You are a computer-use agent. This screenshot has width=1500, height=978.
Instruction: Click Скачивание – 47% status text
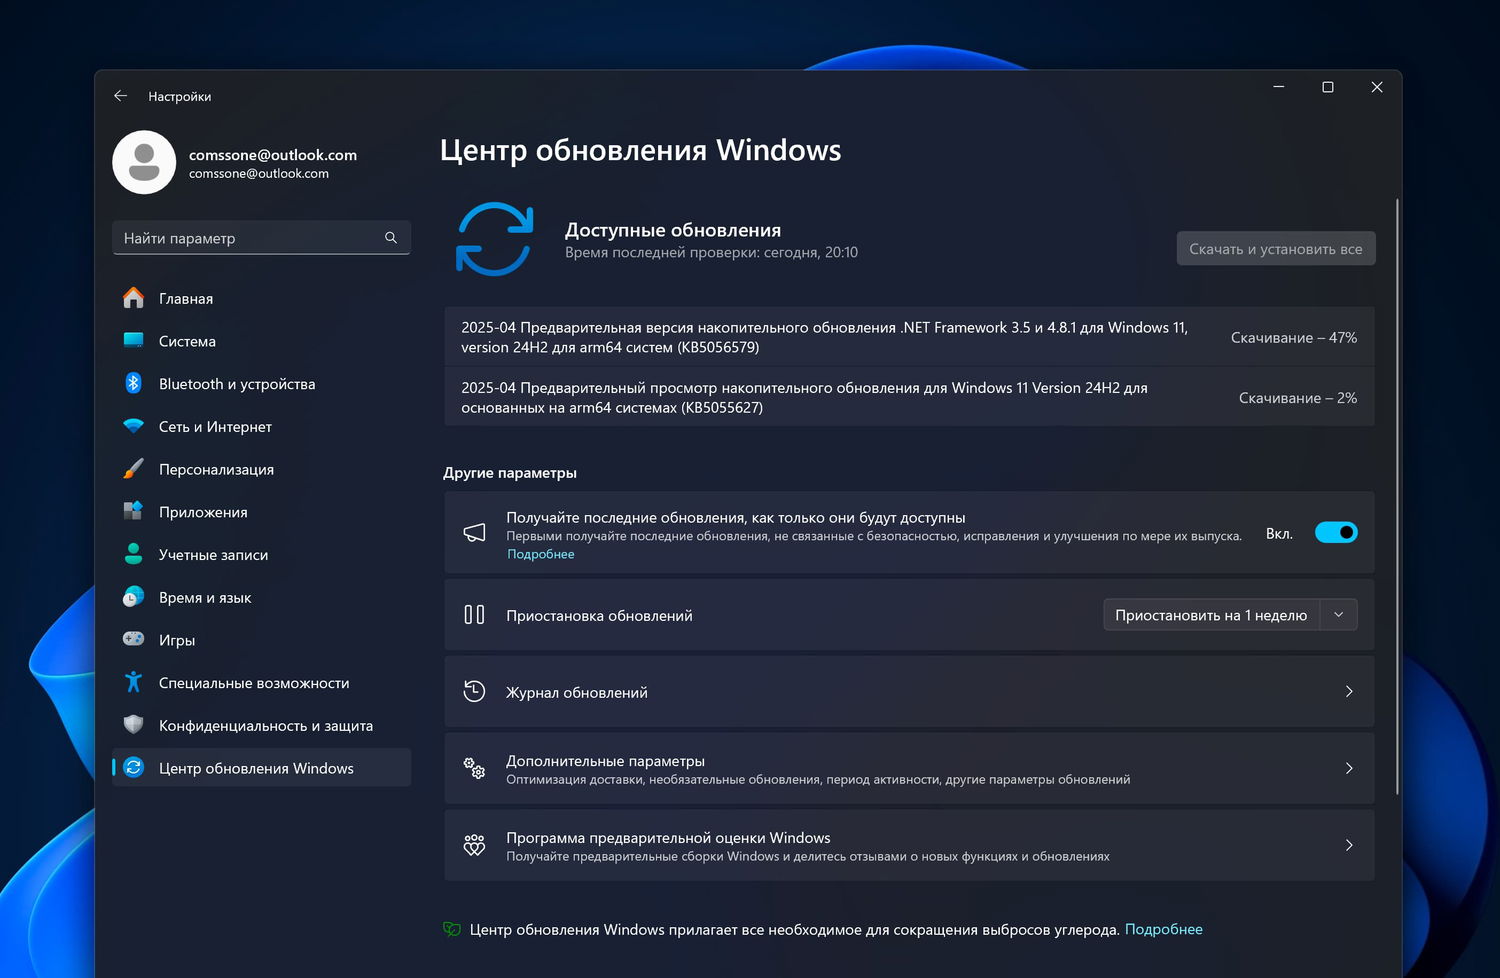pos(1294,338)
